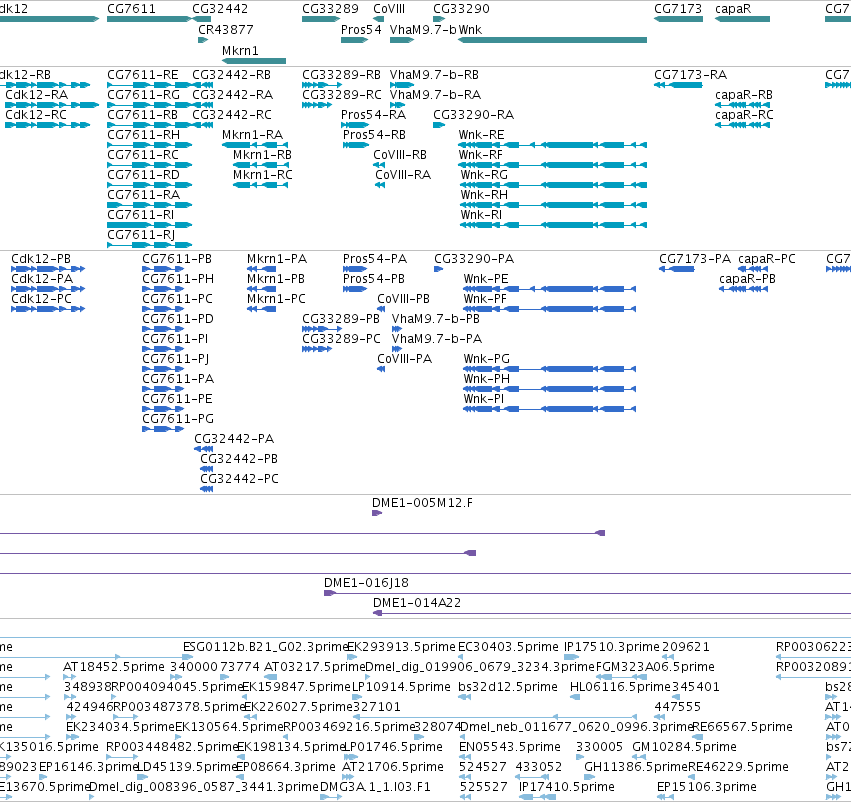The width and height of the screenshot is (851, 802).
Task: Select the HL06116.5prime EST label
Action: pyautogui.click(x=620, y=686)
